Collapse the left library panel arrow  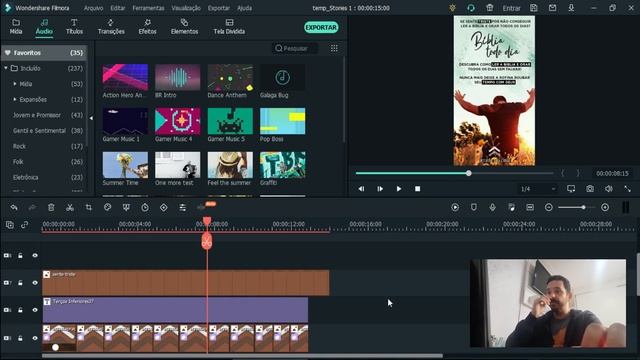click(x=91, y=118)
